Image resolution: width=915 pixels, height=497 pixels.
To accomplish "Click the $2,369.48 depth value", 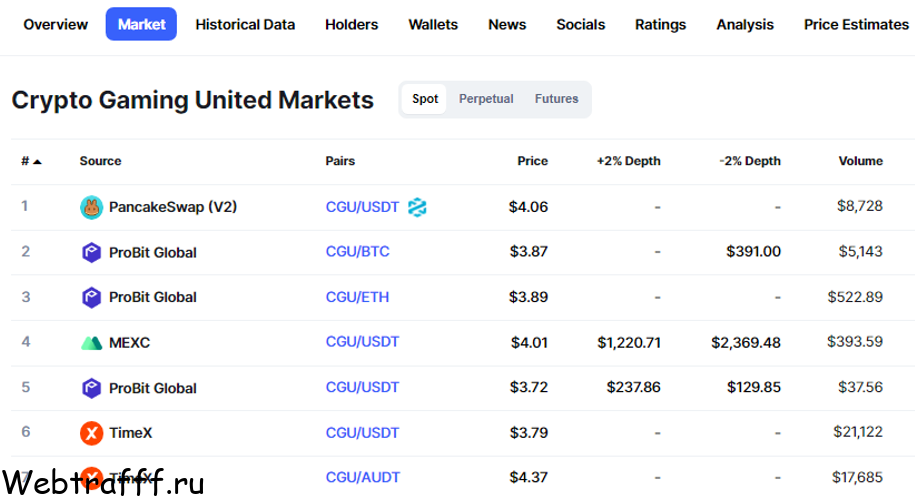I will [x=746, y=342].
